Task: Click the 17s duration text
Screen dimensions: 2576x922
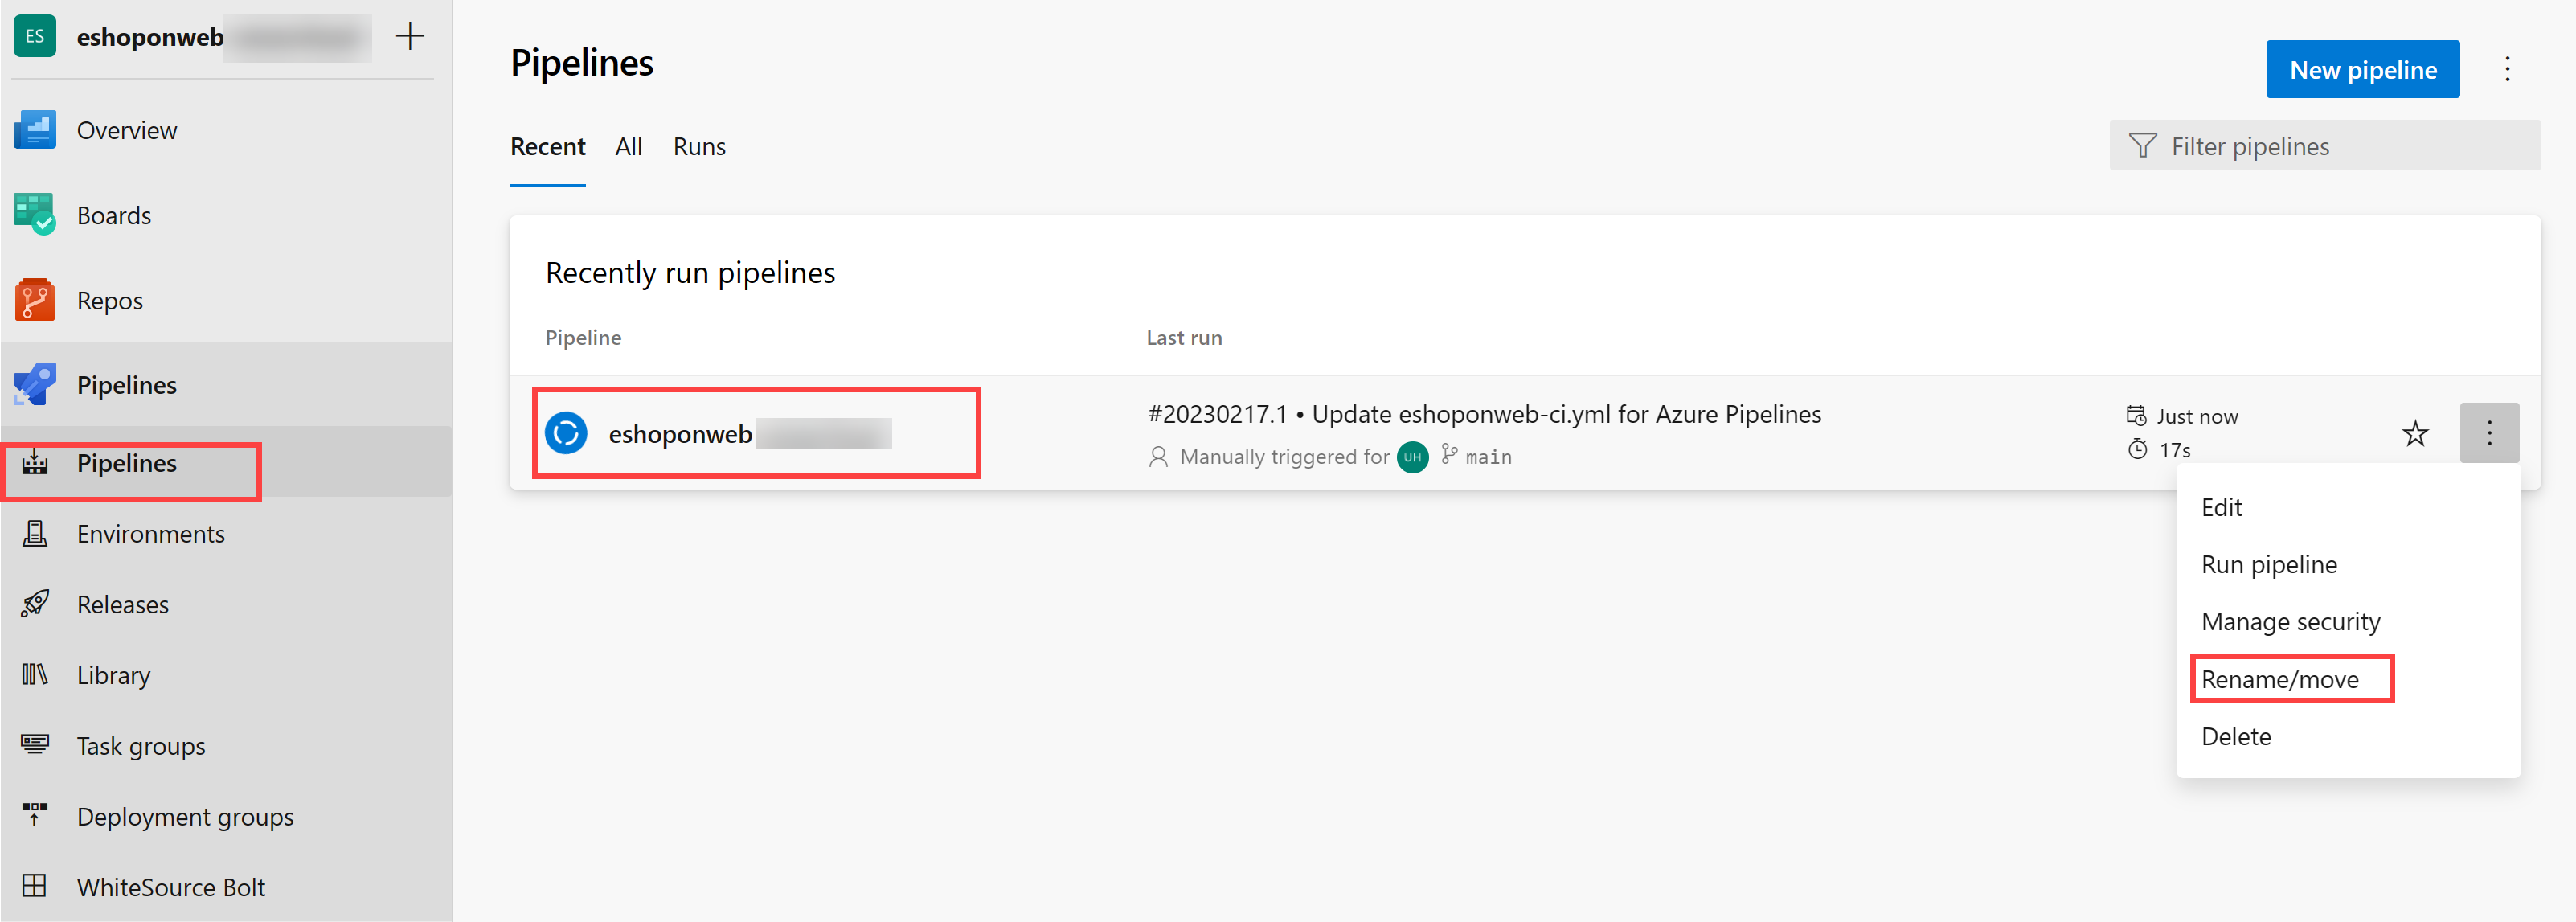Action: (2174, 450)
